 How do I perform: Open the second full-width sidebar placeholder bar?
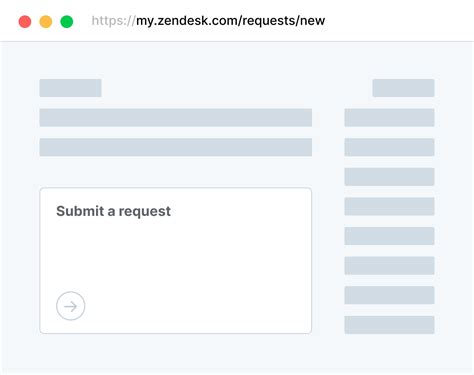pyautogui.click(x=389, y=147)
